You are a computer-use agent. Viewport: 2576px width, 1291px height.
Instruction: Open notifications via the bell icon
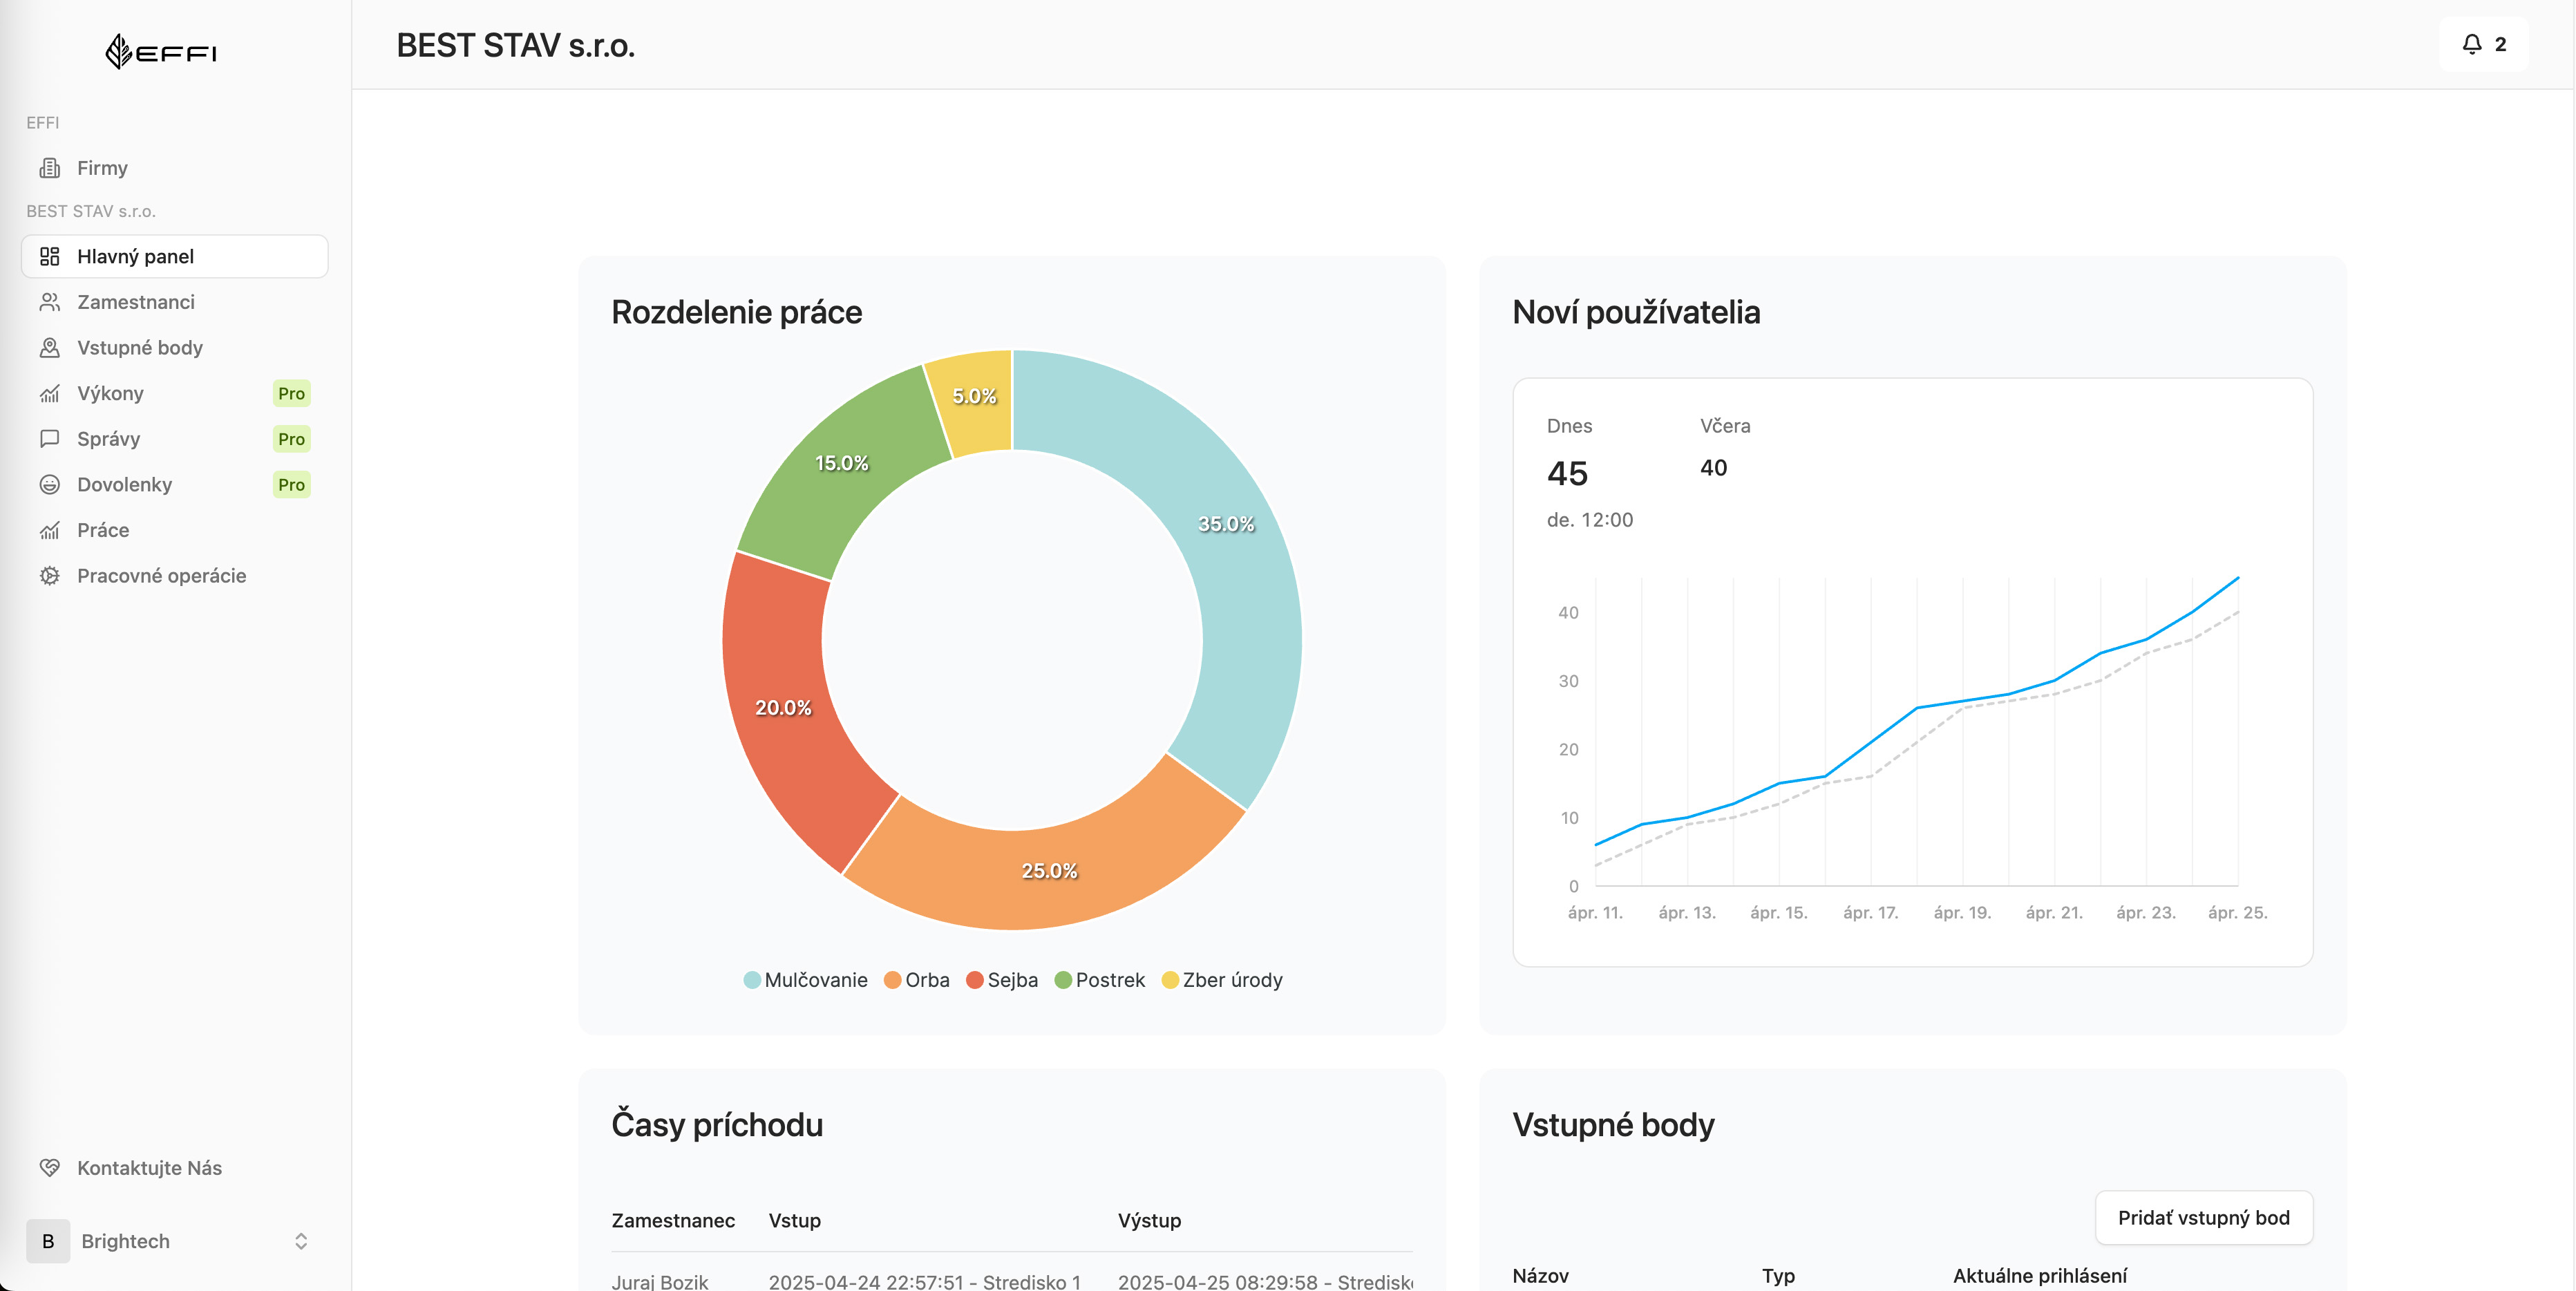tap(2472, 44)
